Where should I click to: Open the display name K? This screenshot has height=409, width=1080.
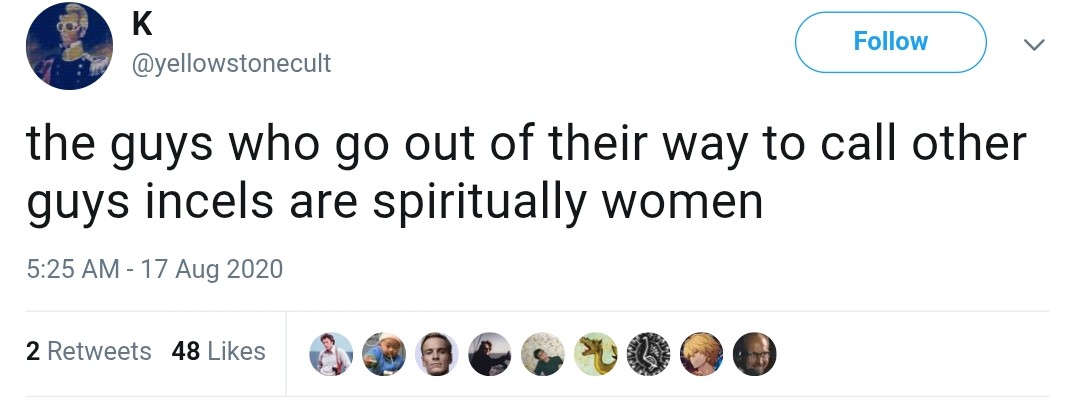(141, 25)
